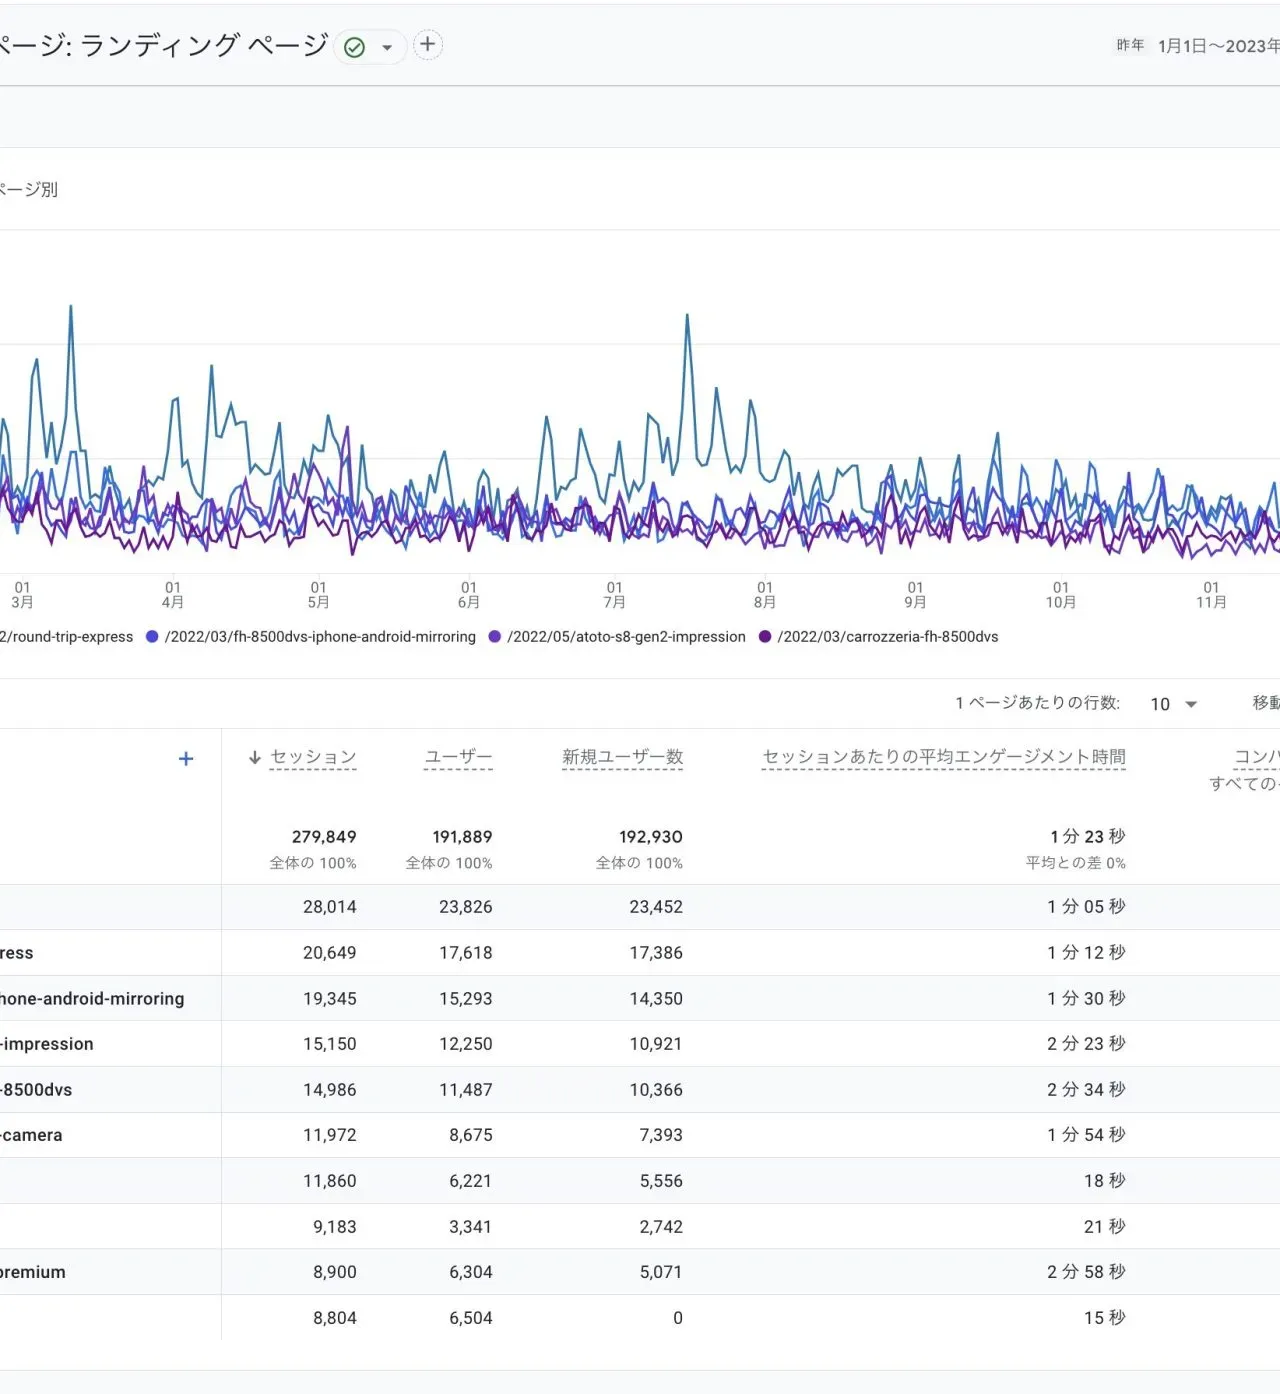Sort by the セッション column header
Viewport: 1280px width, 1394px height.
[313, 757]
